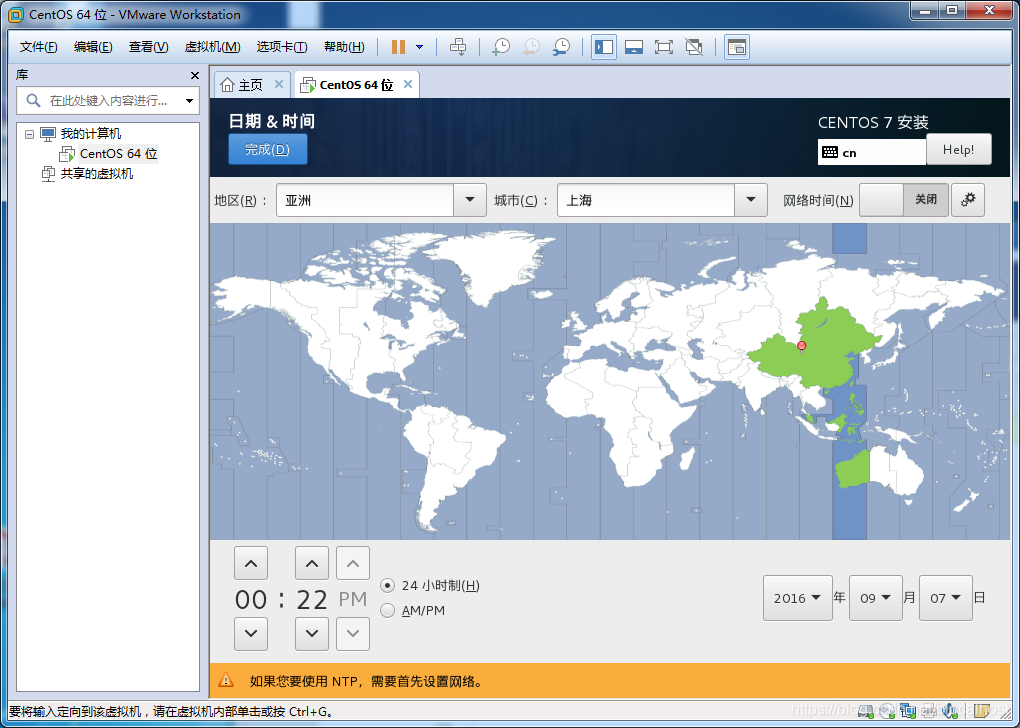Click the printer device status icon

pyautogui.click(x=929, y=710)
